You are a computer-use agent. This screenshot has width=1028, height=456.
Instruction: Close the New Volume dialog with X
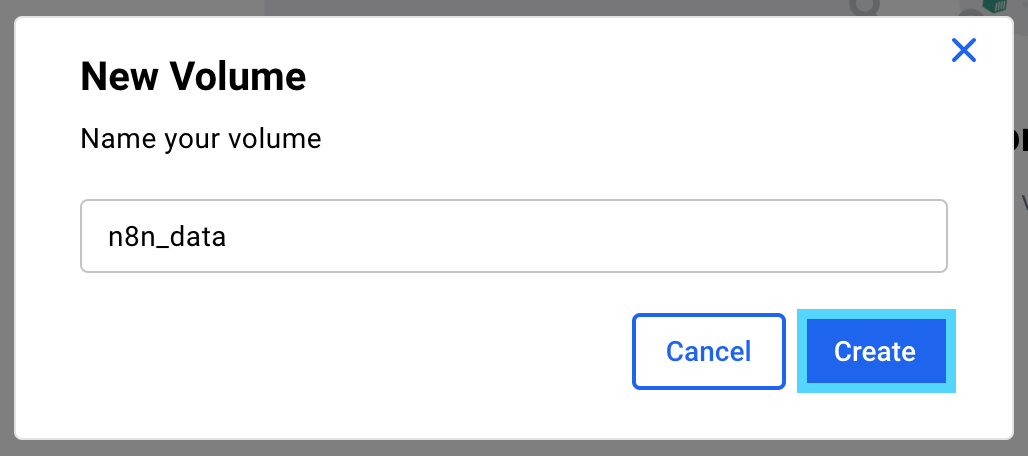pos(963,51)
